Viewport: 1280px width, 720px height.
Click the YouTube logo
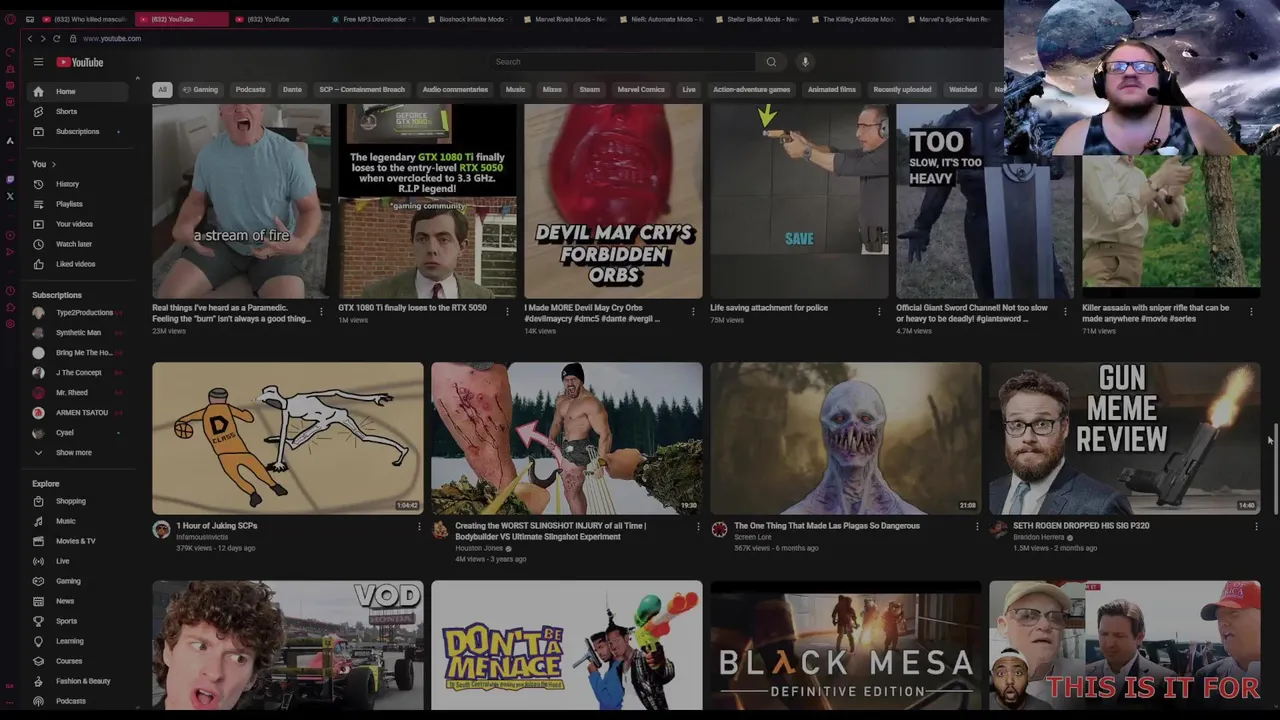80,62
